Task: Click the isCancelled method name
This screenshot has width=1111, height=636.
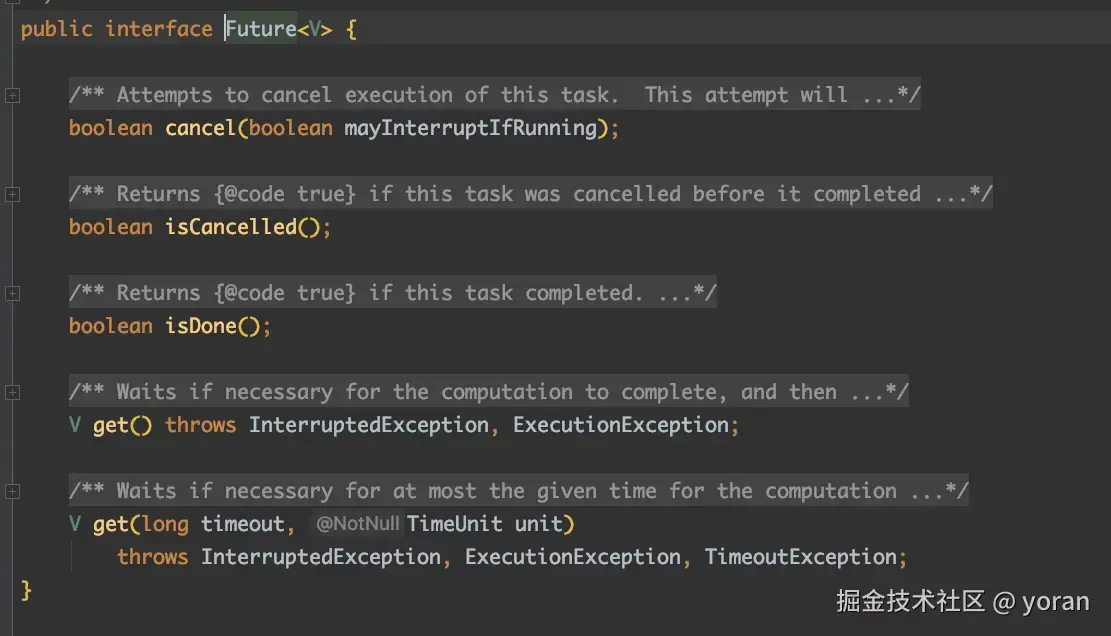Action: pos(231,227)
